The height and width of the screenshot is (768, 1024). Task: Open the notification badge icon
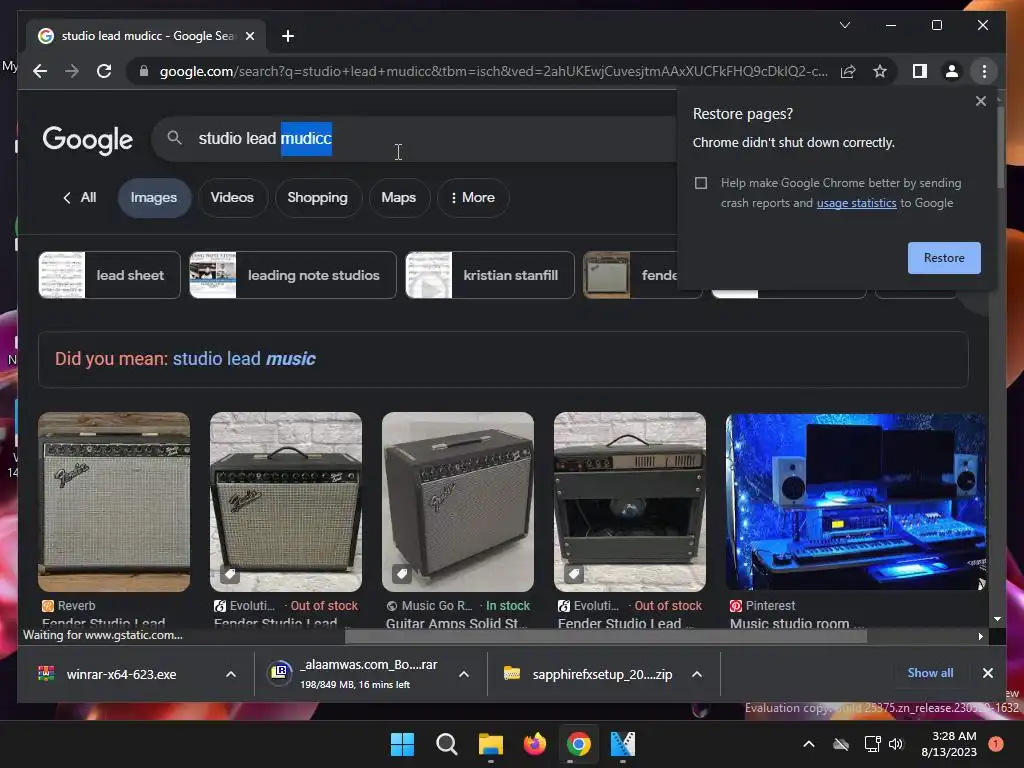pyautogui.click(x=995, y=744)
